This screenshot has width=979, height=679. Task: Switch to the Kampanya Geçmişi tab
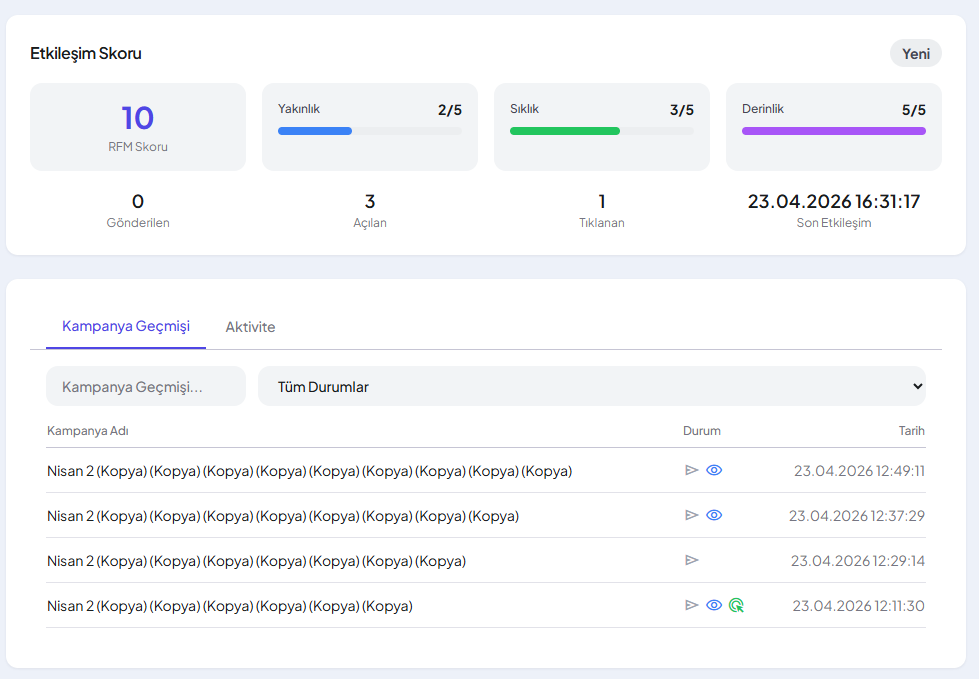tap(126, 326)
